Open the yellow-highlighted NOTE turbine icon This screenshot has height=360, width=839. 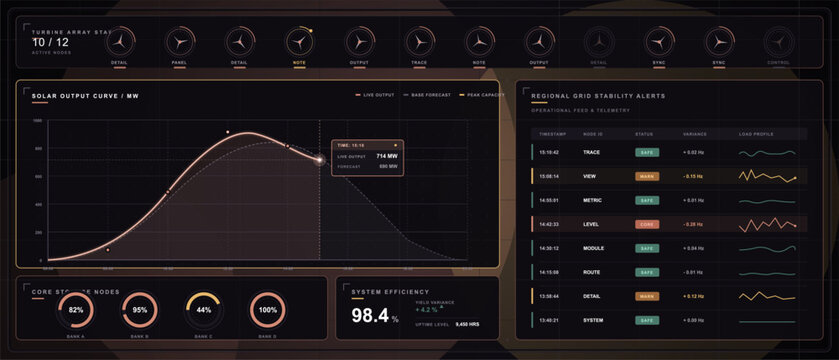[300, 41]
